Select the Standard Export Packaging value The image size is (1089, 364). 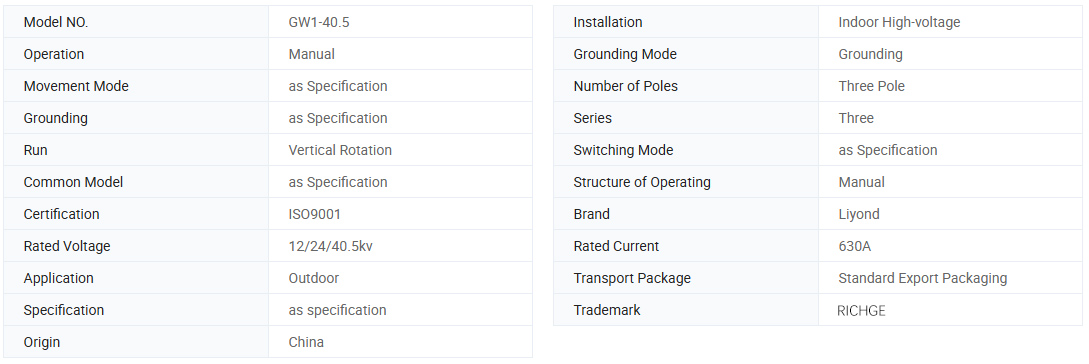click(x=922, y=278)
